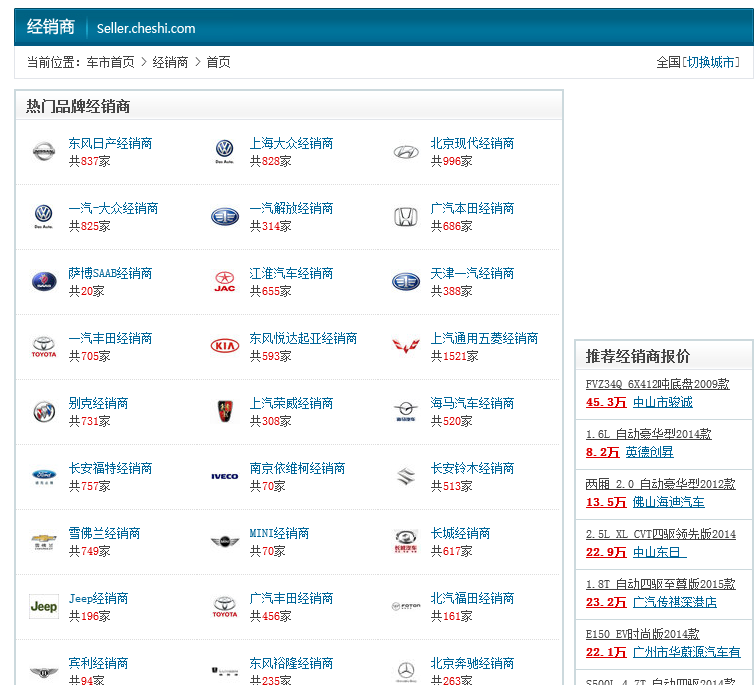This screenshot has height=685, width=754.
Task: Click the JAC logo for 江淮汽车
Action: click(x=225, y=282)
